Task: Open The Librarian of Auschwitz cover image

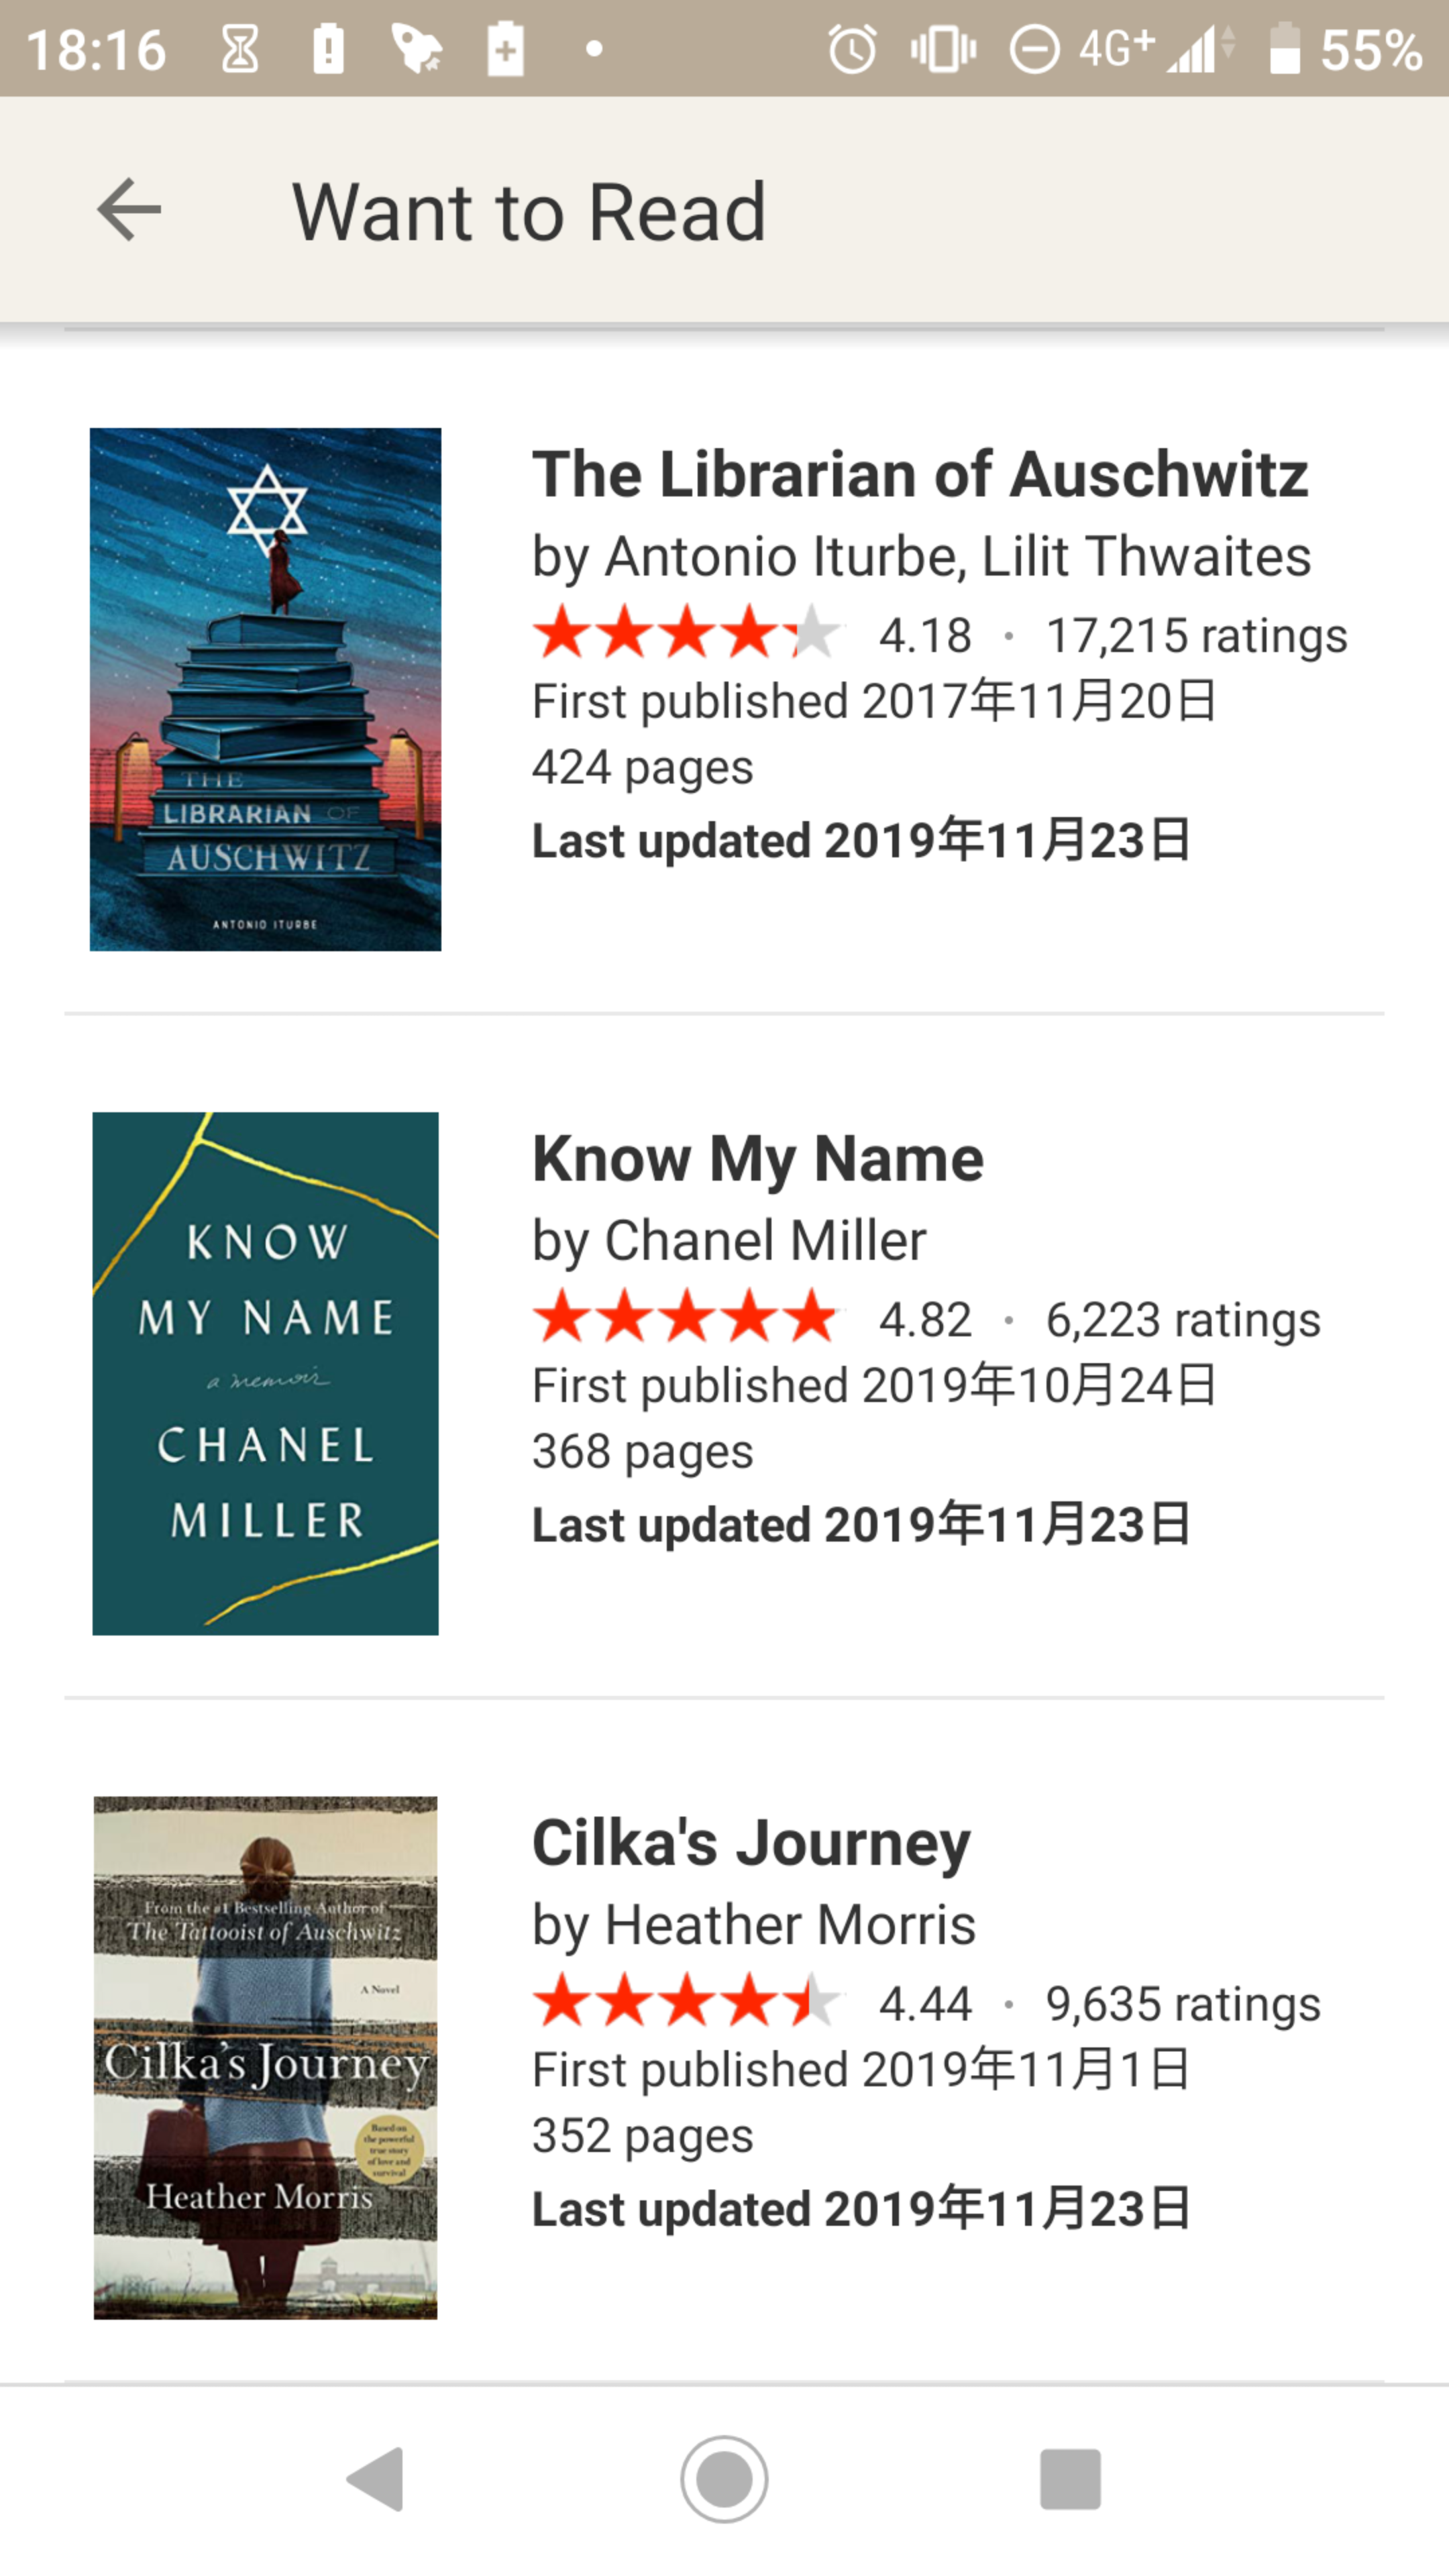Action: pos(265,689)
